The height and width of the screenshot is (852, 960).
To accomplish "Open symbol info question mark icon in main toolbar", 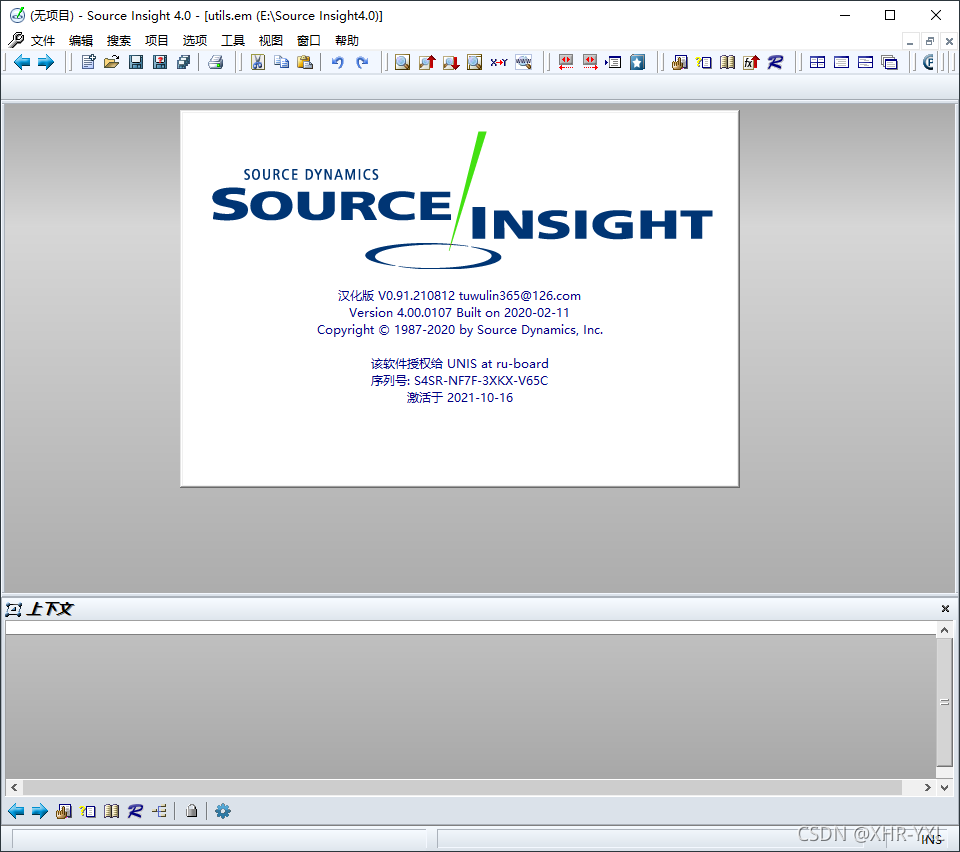I will click(703, 62).
